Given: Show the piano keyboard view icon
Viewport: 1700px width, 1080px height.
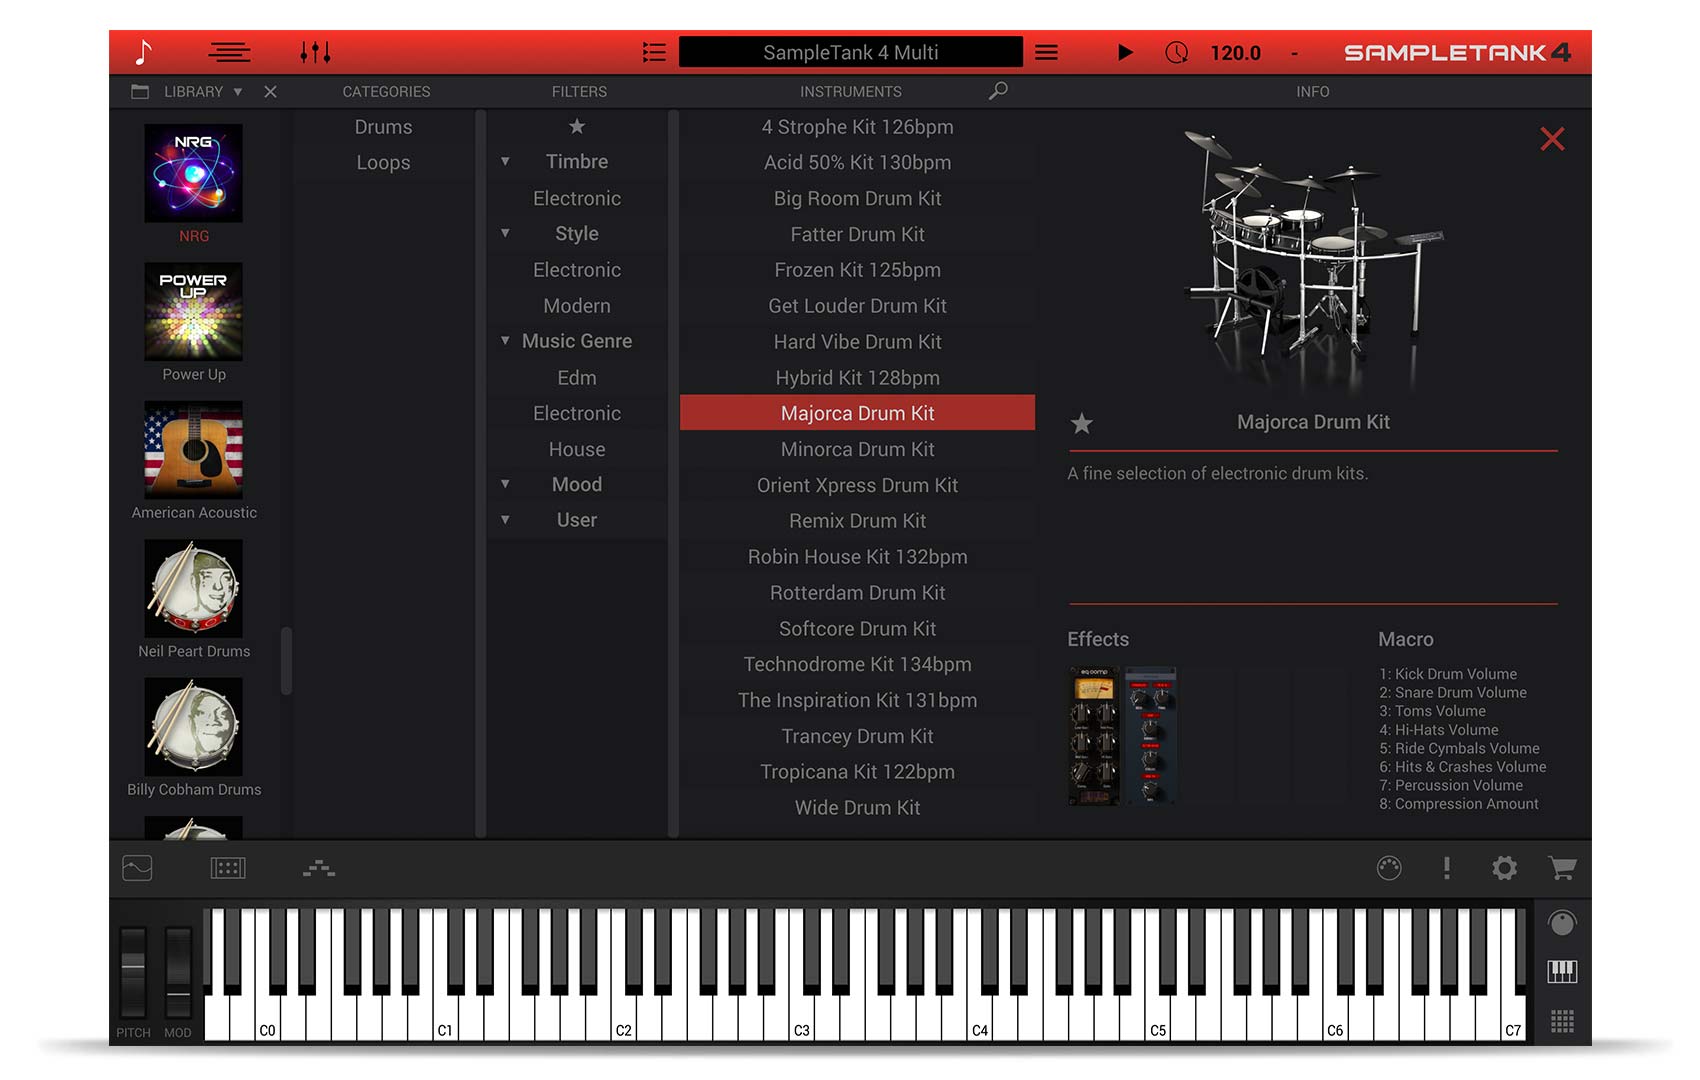Looking at the screenshot, I should coord(1561,971).
